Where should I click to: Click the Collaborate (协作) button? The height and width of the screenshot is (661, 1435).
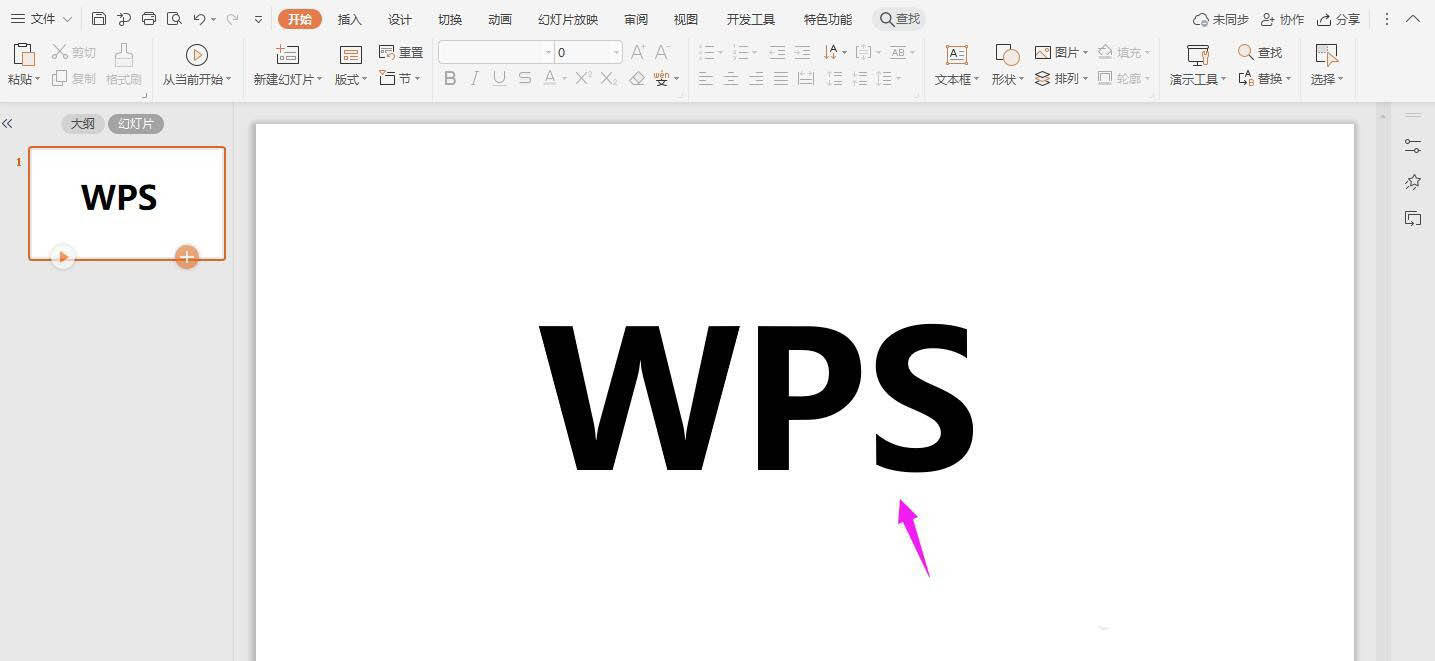coord(1282,19)
